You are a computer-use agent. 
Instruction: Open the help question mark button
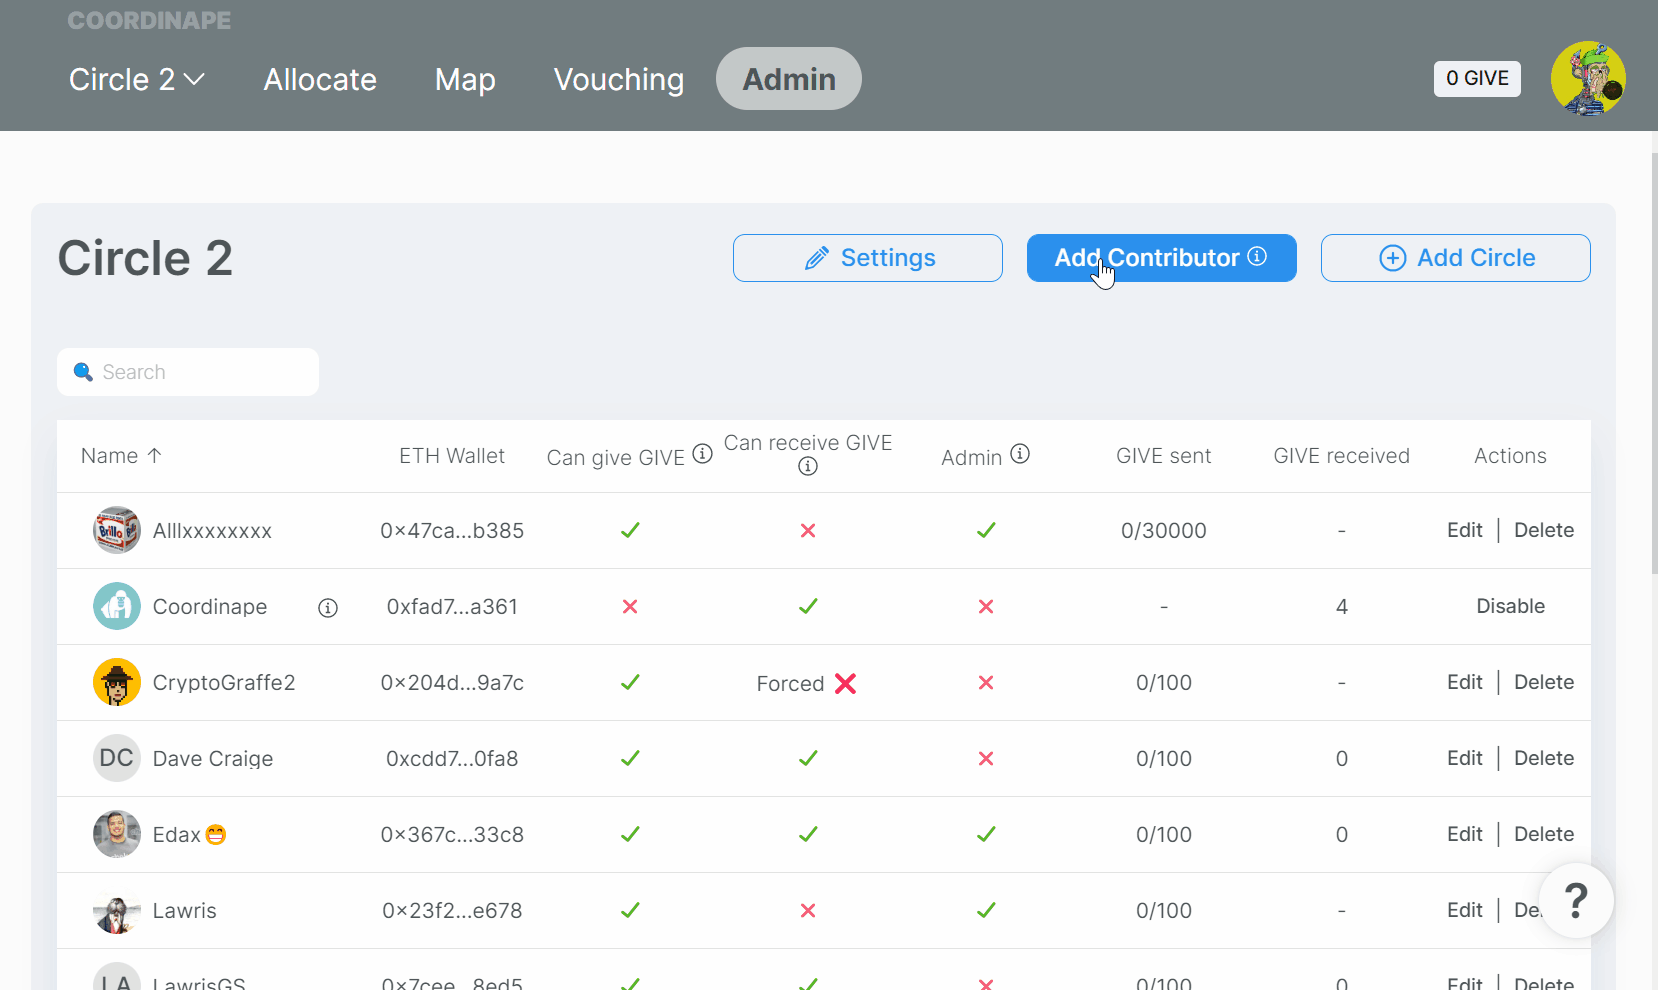1576,900
